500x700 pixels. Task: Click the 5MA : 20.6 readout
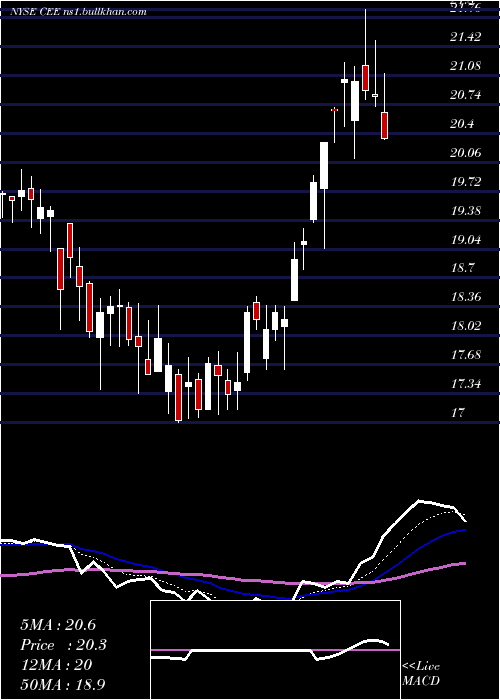tap(58, 625)
